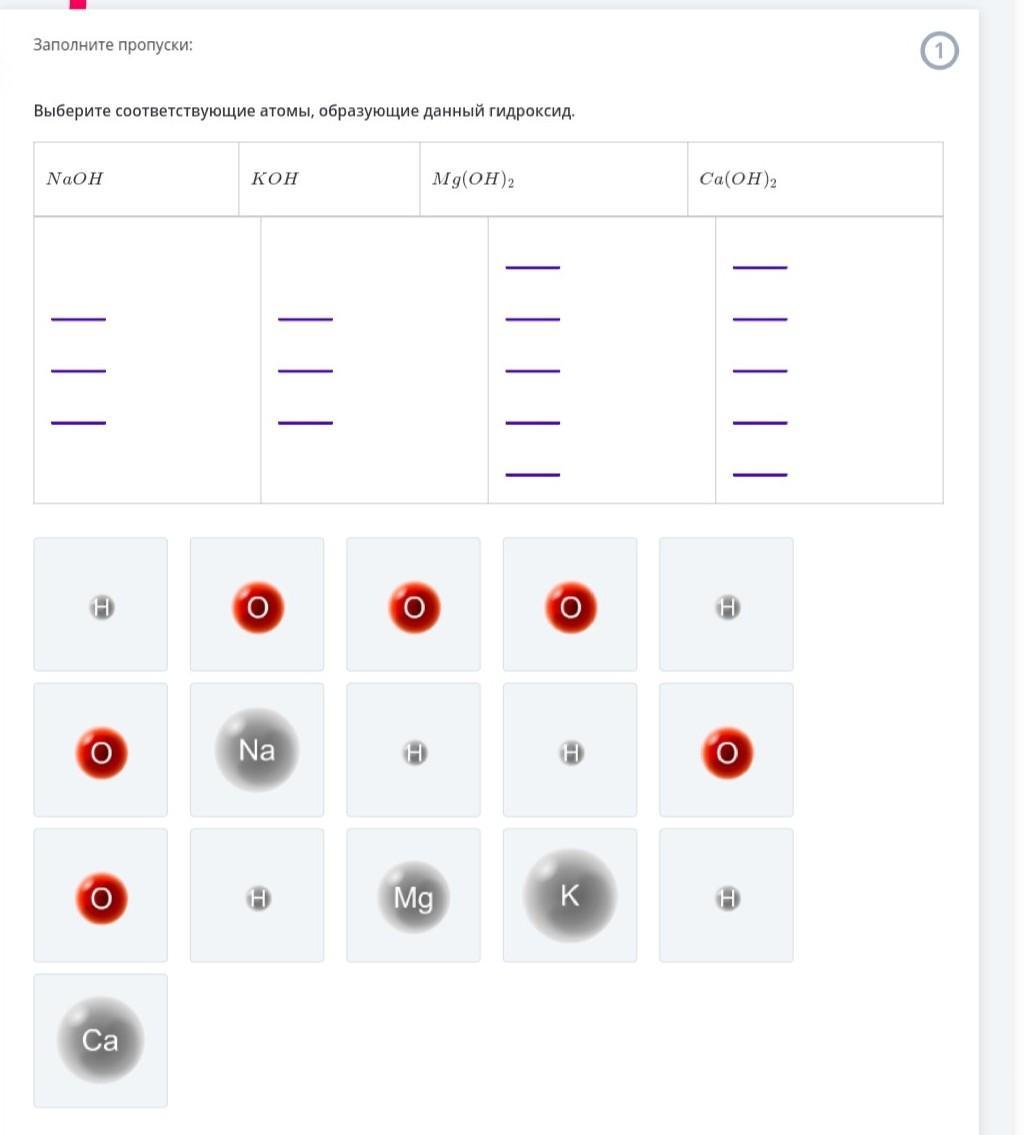Screen dimensions: 1028x1135
Task: Select the O atom directly left of Na
Action: pyautogui.click(x=101, y=752)
